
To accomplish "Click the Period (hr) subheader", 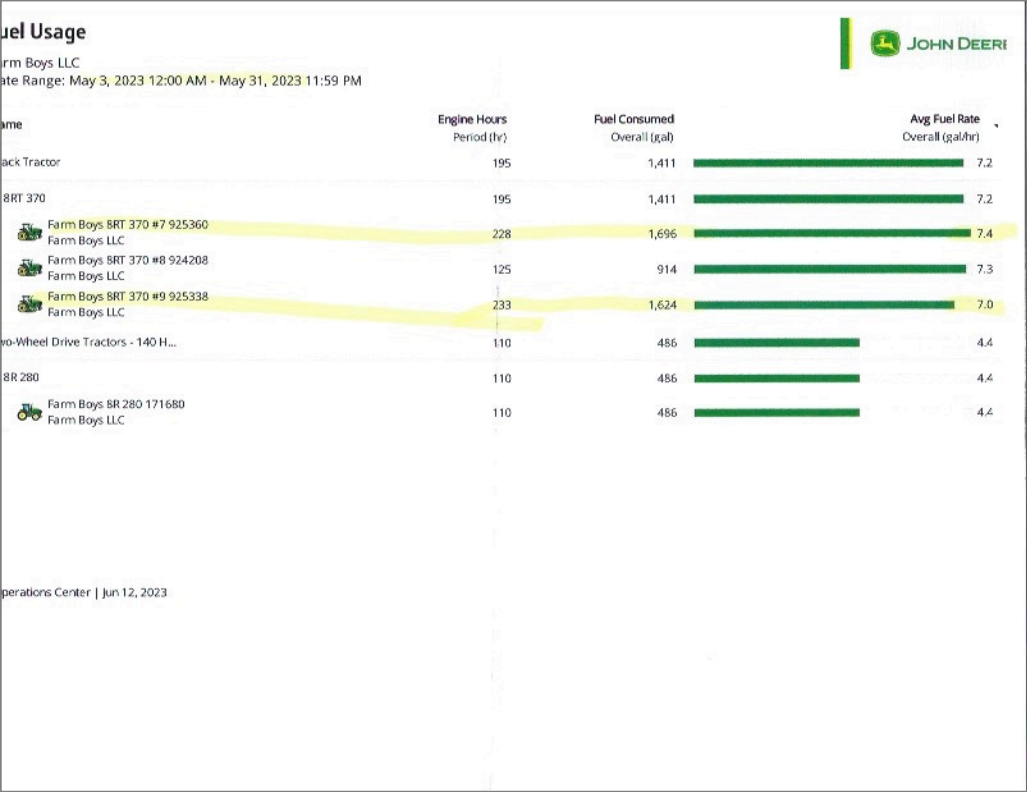I will coord(480,137).
